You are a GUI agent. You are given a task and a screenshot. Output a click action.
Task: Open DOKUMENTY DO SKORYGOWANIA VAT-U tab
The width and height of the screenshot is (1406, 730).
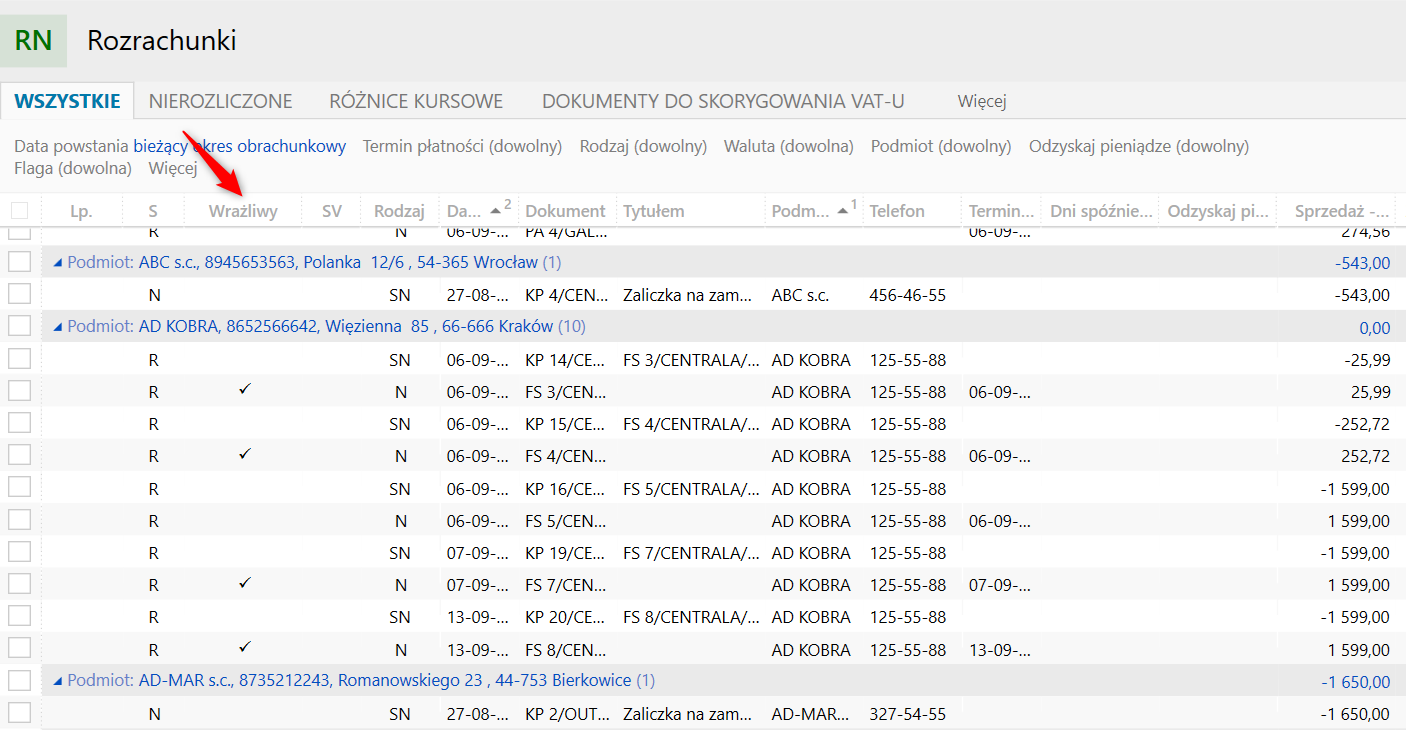tap(723, 101)
